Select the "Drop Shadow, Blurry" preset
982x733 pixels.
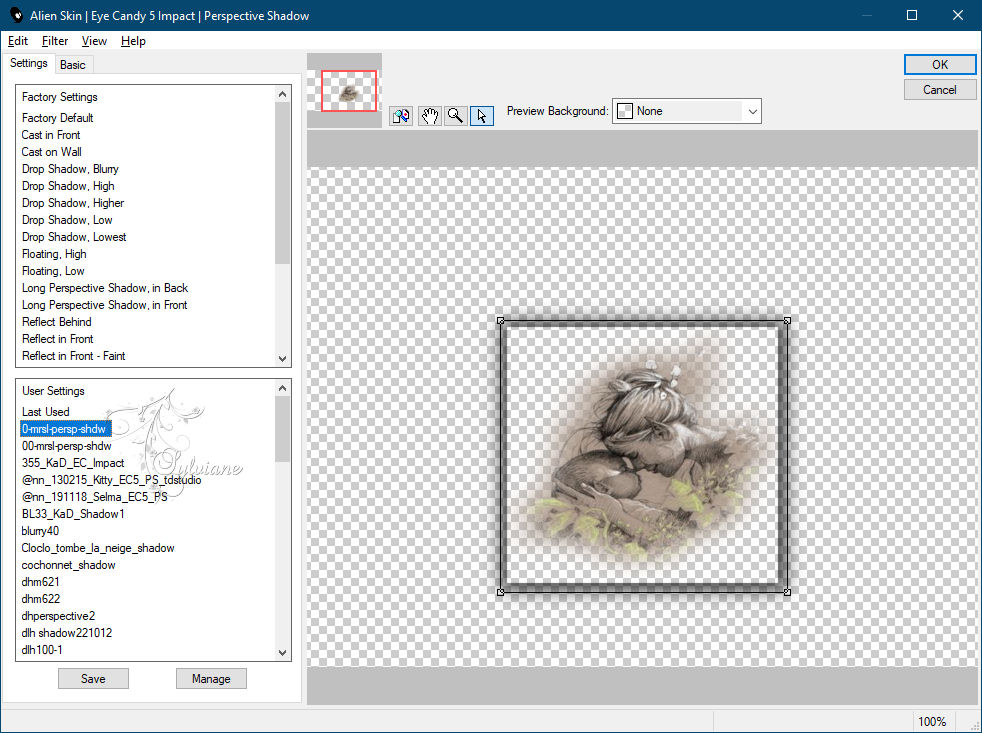(x=70, y=169)
